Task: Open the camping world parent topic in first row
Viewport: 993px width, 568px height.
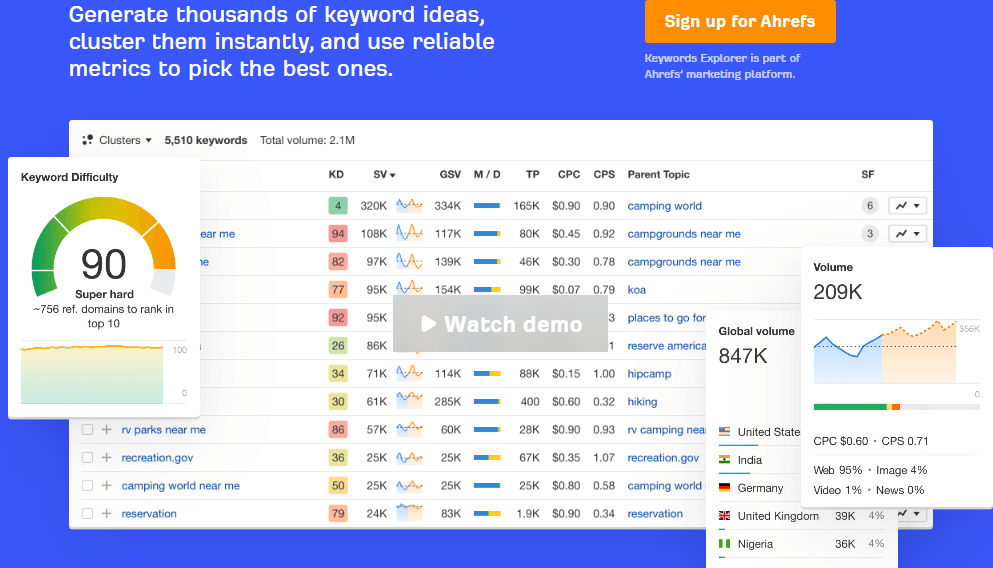Action: click(x=664, y=206)
